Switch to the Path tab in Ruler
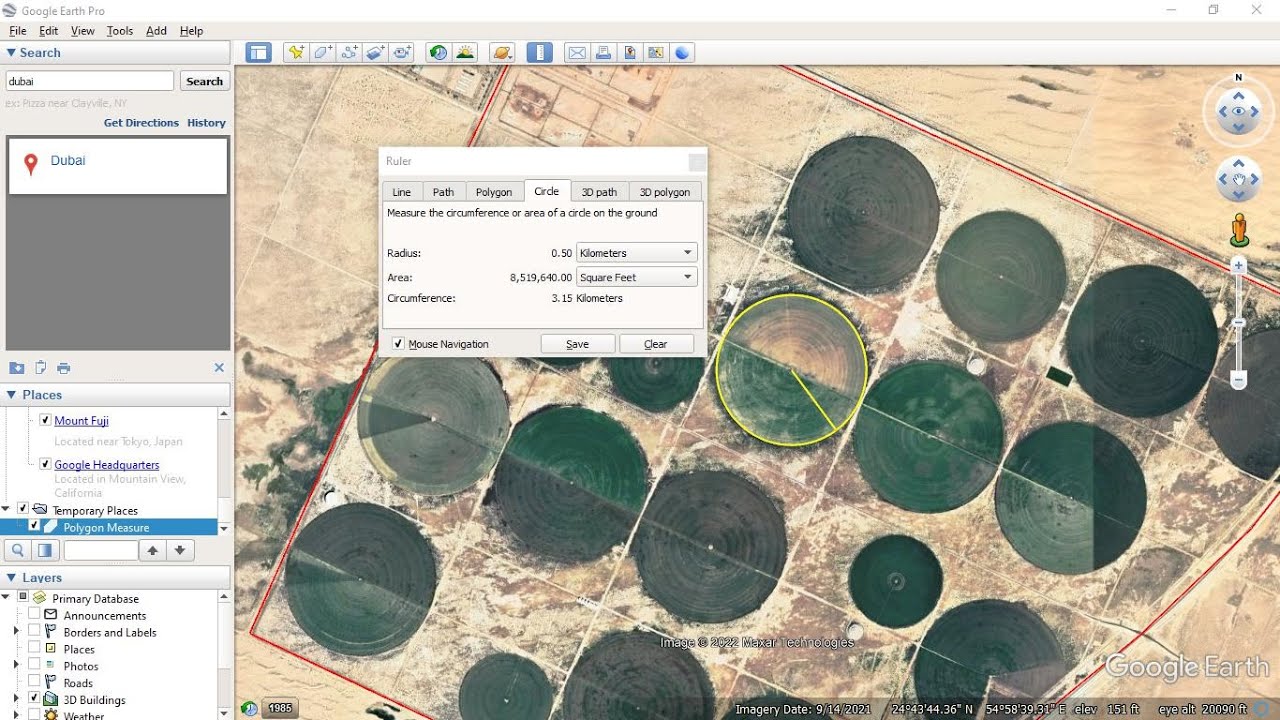Image resolution: width=1280 pixels, height=720 pixels. (443, 192)
